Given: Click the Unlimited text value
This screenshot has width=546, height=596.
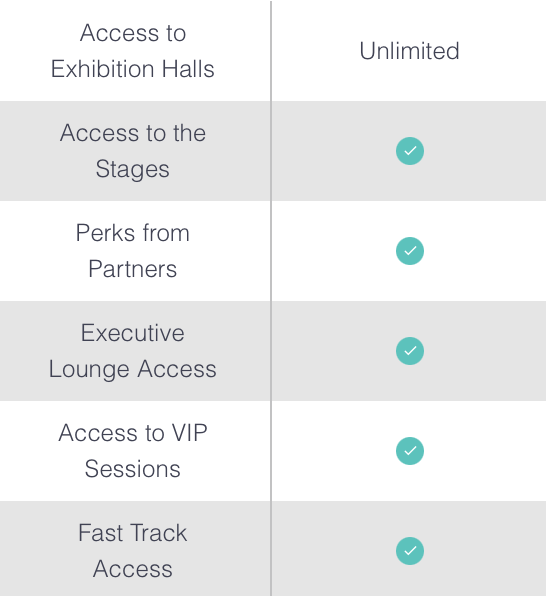Looking at the screenshot, I should coord(410,51).
